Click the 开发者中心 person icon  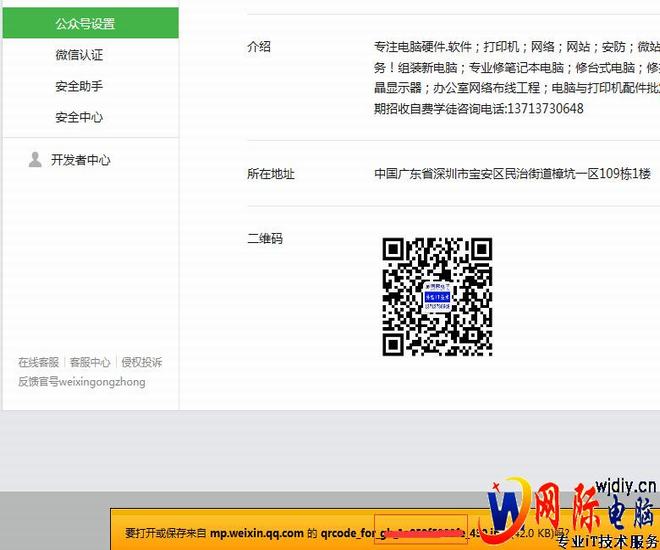click(x=35, y=160)
